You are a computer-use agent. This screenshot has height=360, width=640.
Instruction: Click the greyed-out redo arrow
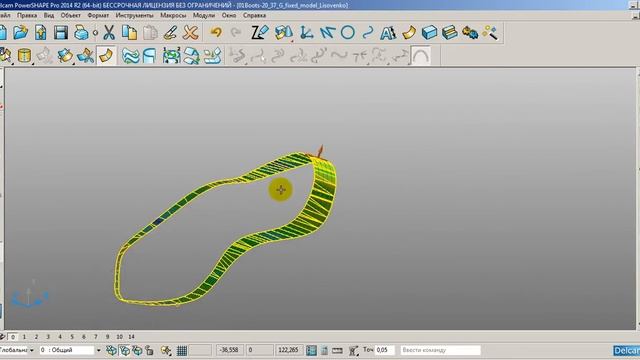point(236,33)
